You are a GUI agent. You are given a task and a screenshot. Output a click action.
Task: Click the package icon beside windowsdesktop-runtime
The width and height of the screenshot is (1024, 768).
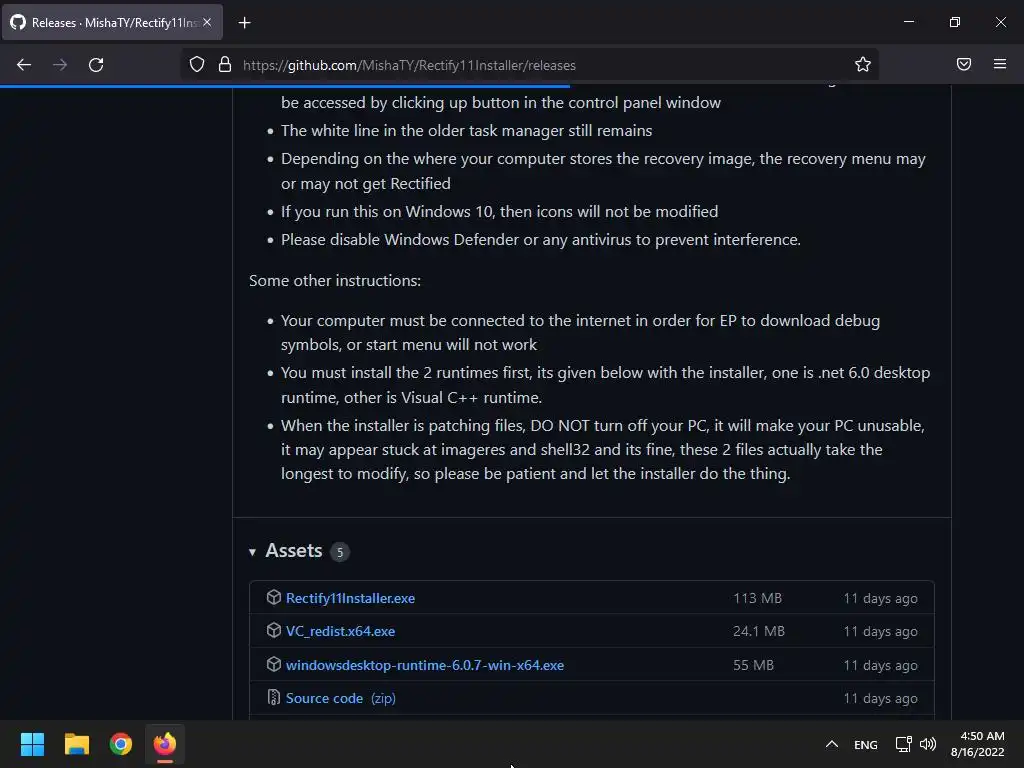click(x=274, y=664)
